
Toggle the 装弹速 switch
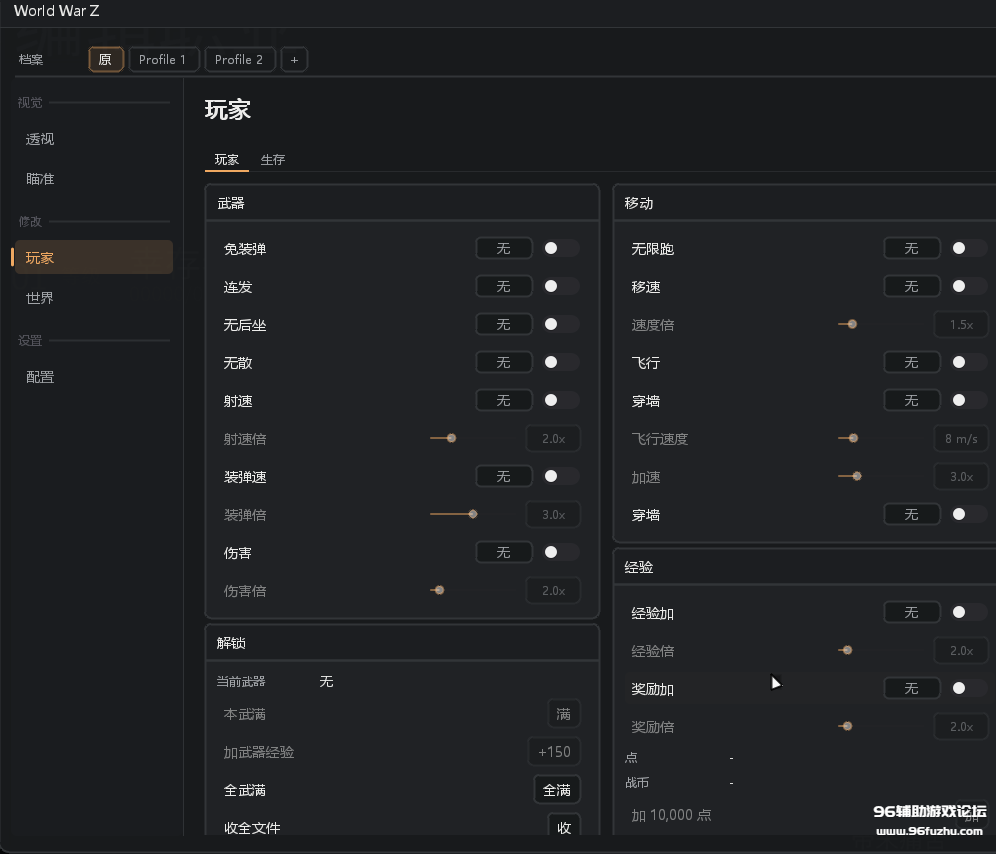point(560,477)
